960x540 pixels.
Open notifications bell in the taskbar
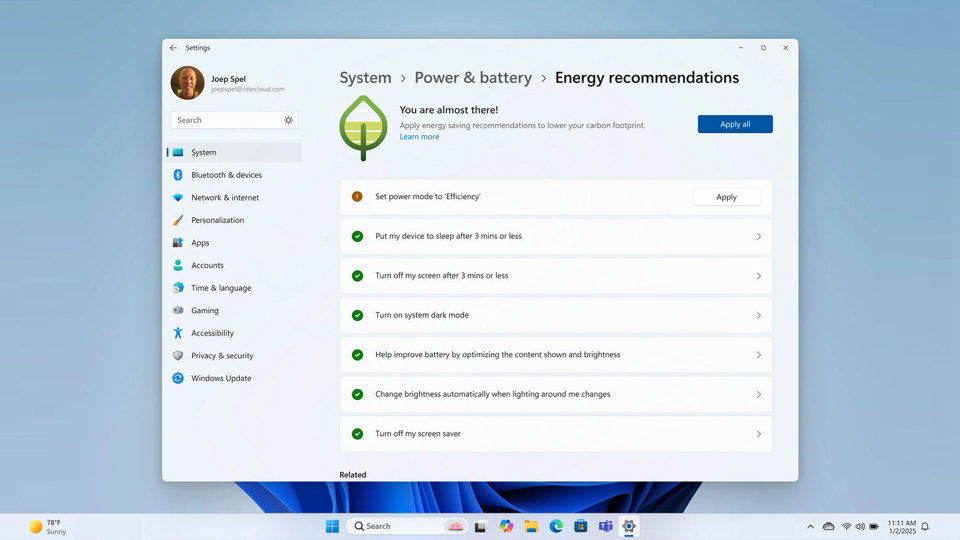tap(925, 527)
